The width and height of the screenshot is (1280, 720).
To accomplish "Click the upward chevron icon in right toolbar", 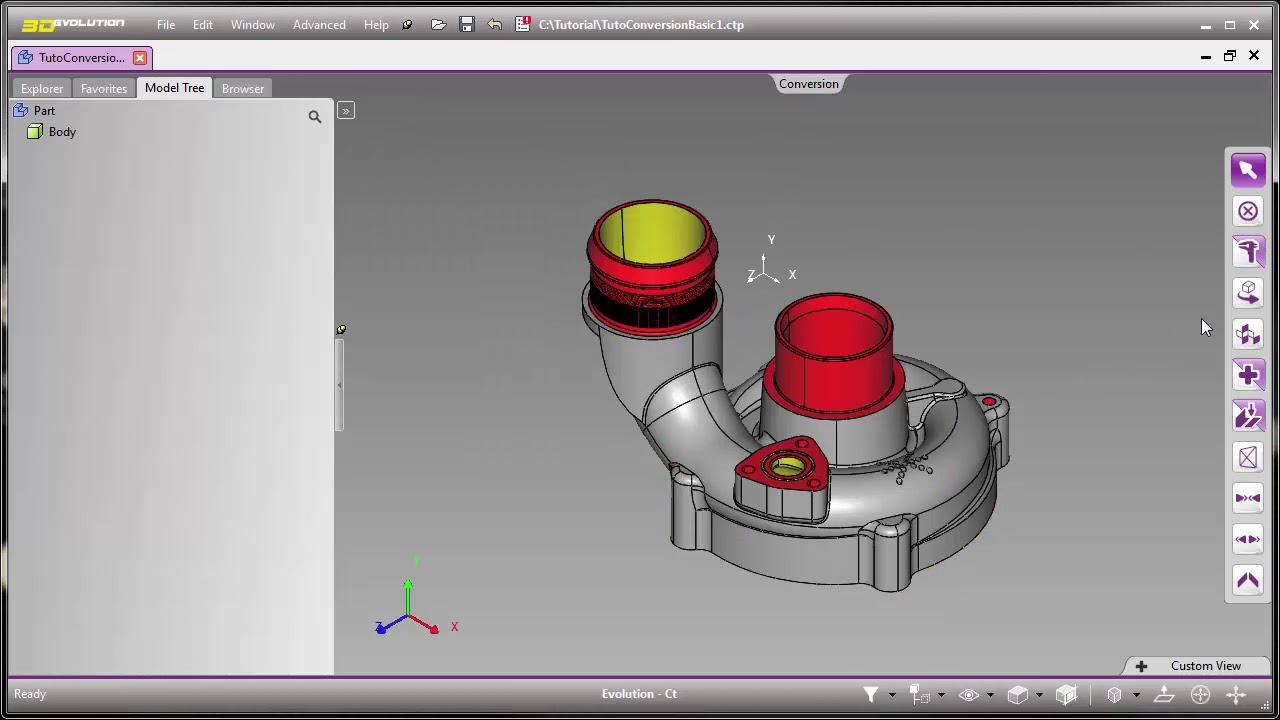I will (x=1247, y=580).
